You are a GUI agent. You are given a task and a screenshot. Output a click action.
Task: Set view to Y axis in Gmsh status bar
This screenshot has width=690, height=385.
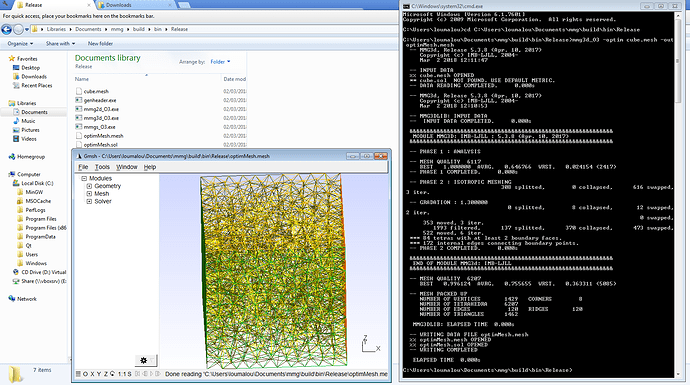click(99, 374)
